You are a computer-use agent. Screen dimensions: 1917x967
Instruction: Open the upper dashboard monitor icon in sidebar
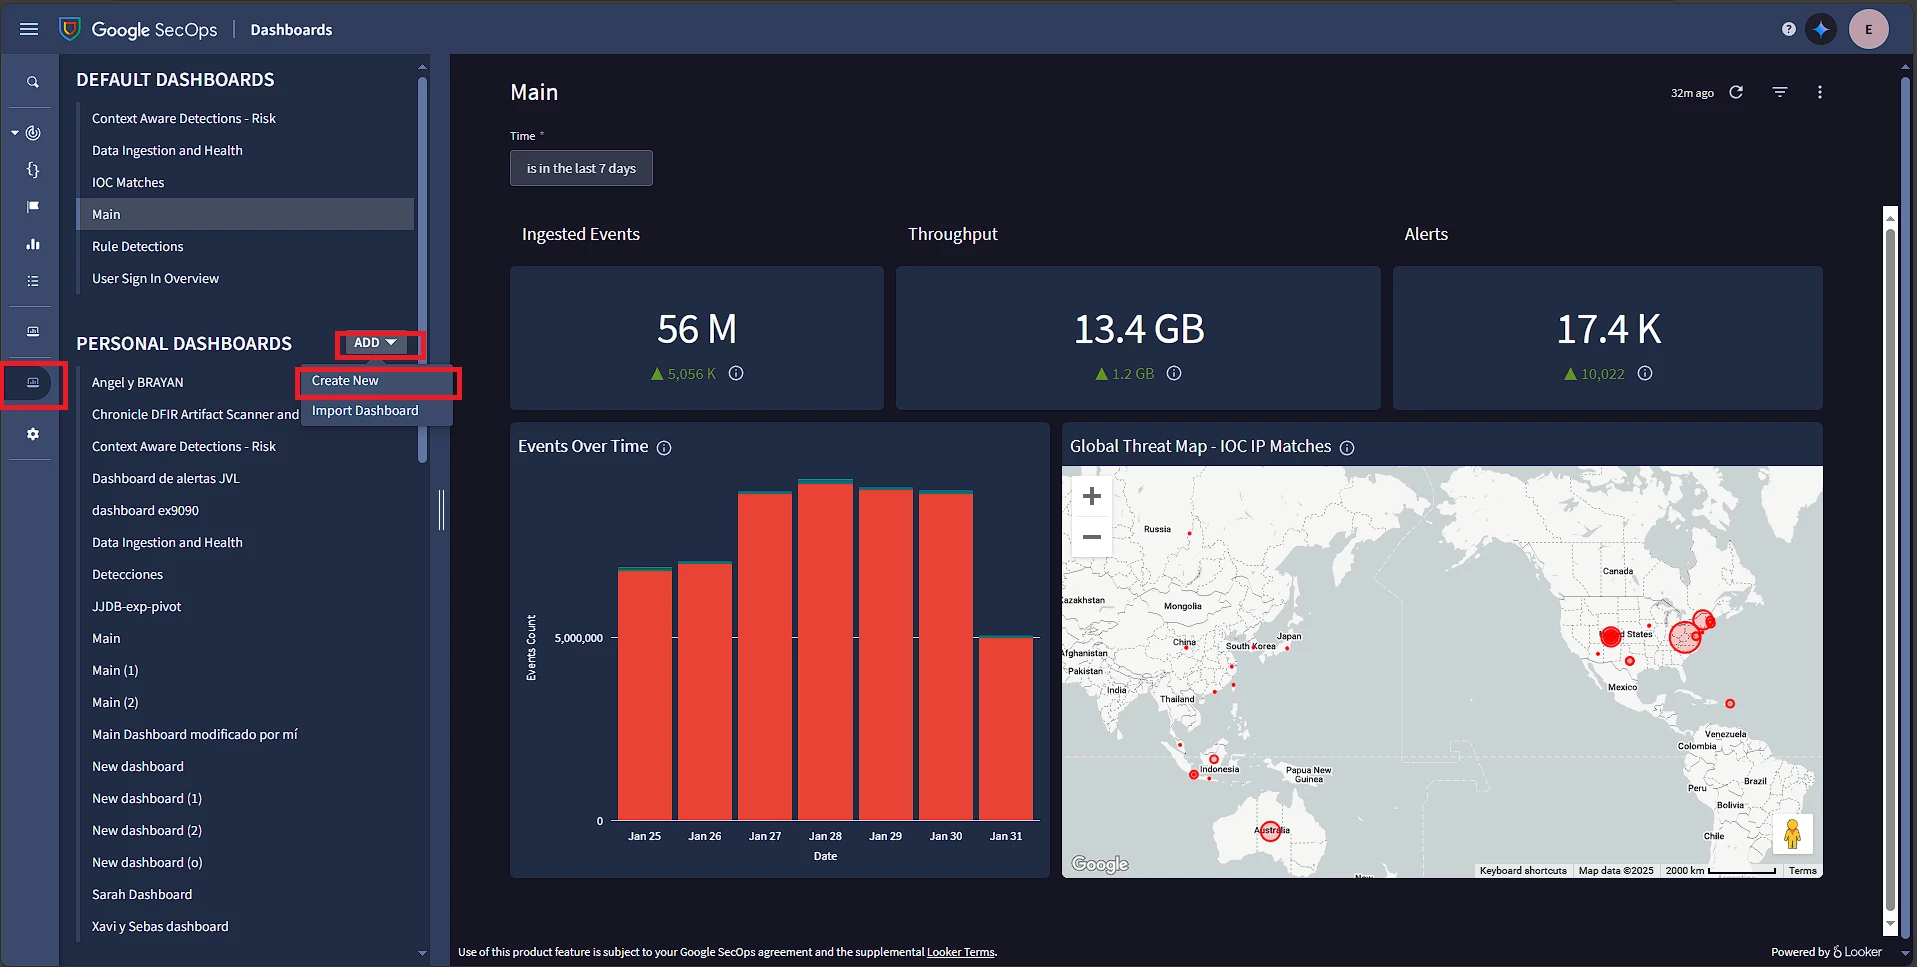coord(33,331)
